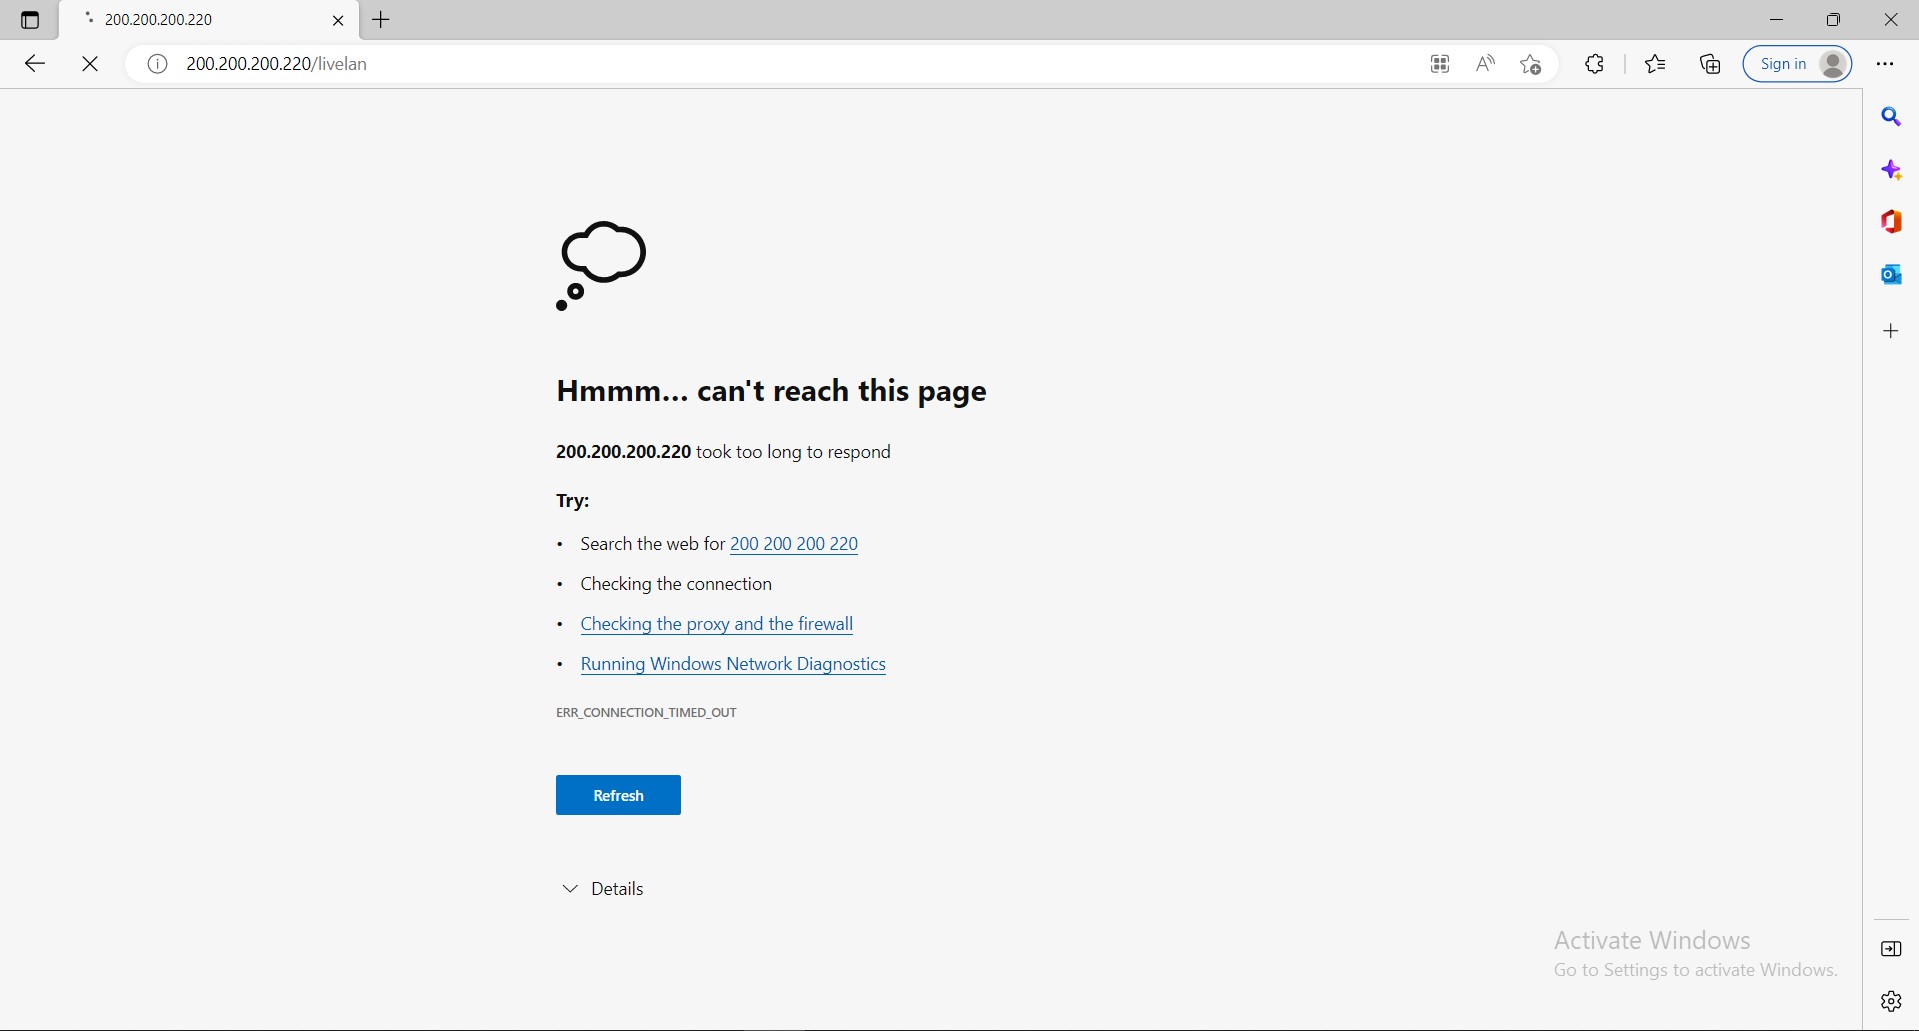
Task: Click the Sign in profile button
Action: 1798,64
